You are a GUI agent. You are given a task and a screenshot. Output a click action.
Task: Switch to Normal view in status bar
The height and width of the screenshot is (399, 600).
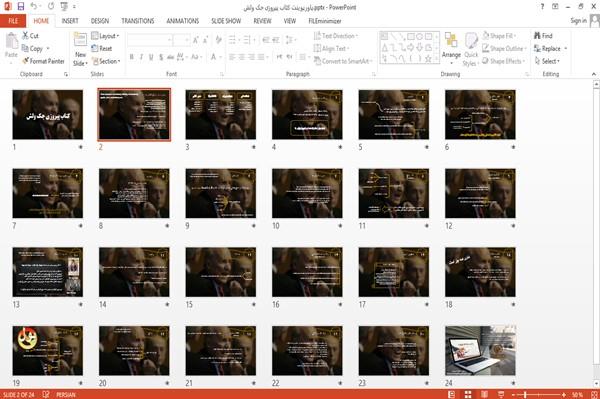point(452,394)
